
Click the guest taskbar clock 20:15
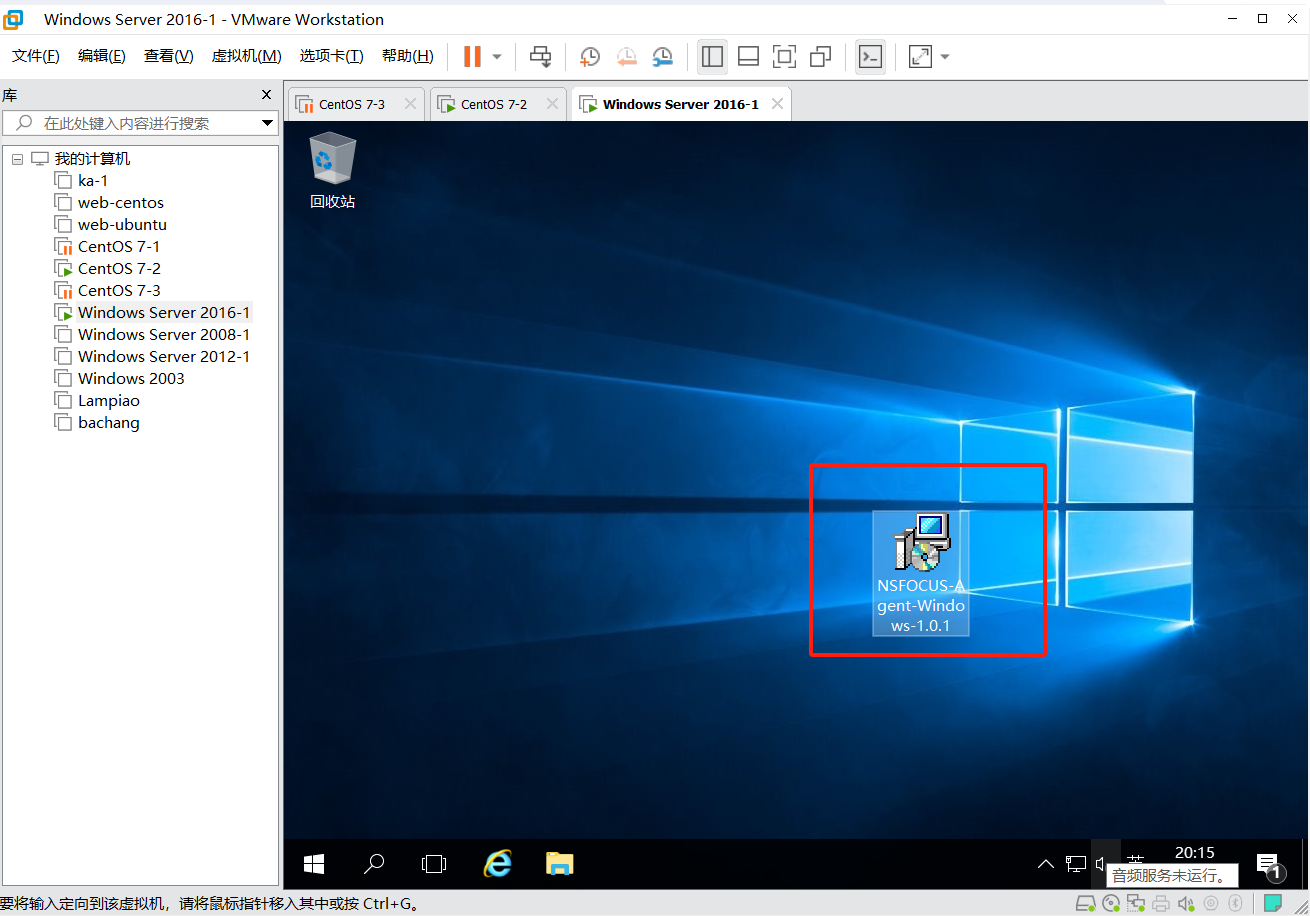tap(1194, 853)
